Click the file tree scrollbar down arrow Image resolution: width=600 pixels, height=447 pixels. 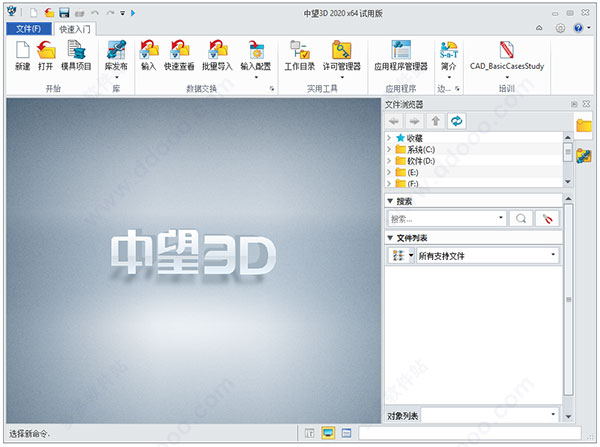568,182
